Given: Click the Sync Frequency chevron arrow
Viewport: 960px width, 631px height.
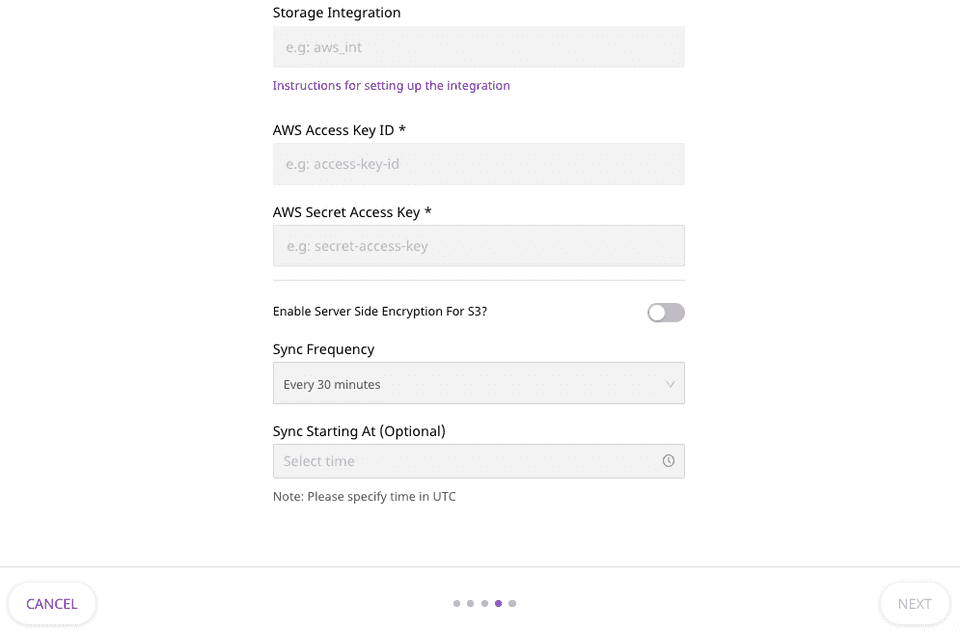Looking at the screenshot, I should (x=670, y=384).
